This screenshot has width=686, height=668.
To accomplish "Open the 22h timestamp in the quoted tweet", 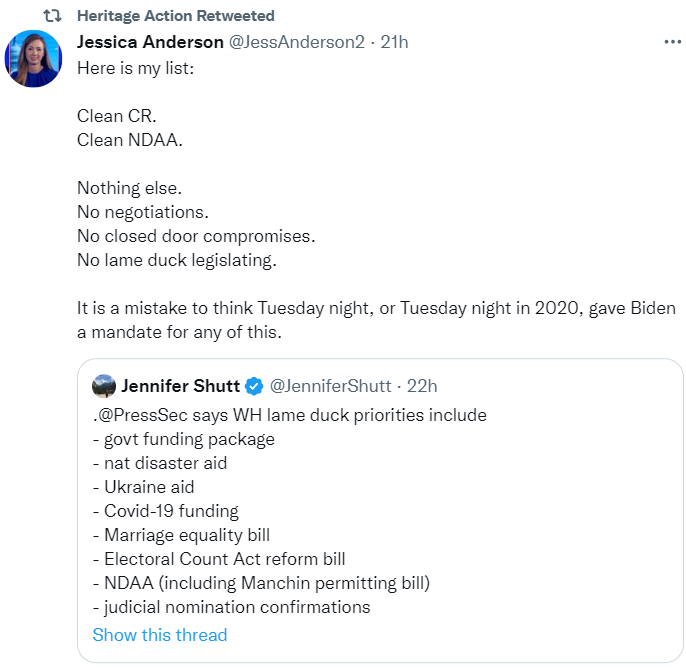I will (422, 386).
